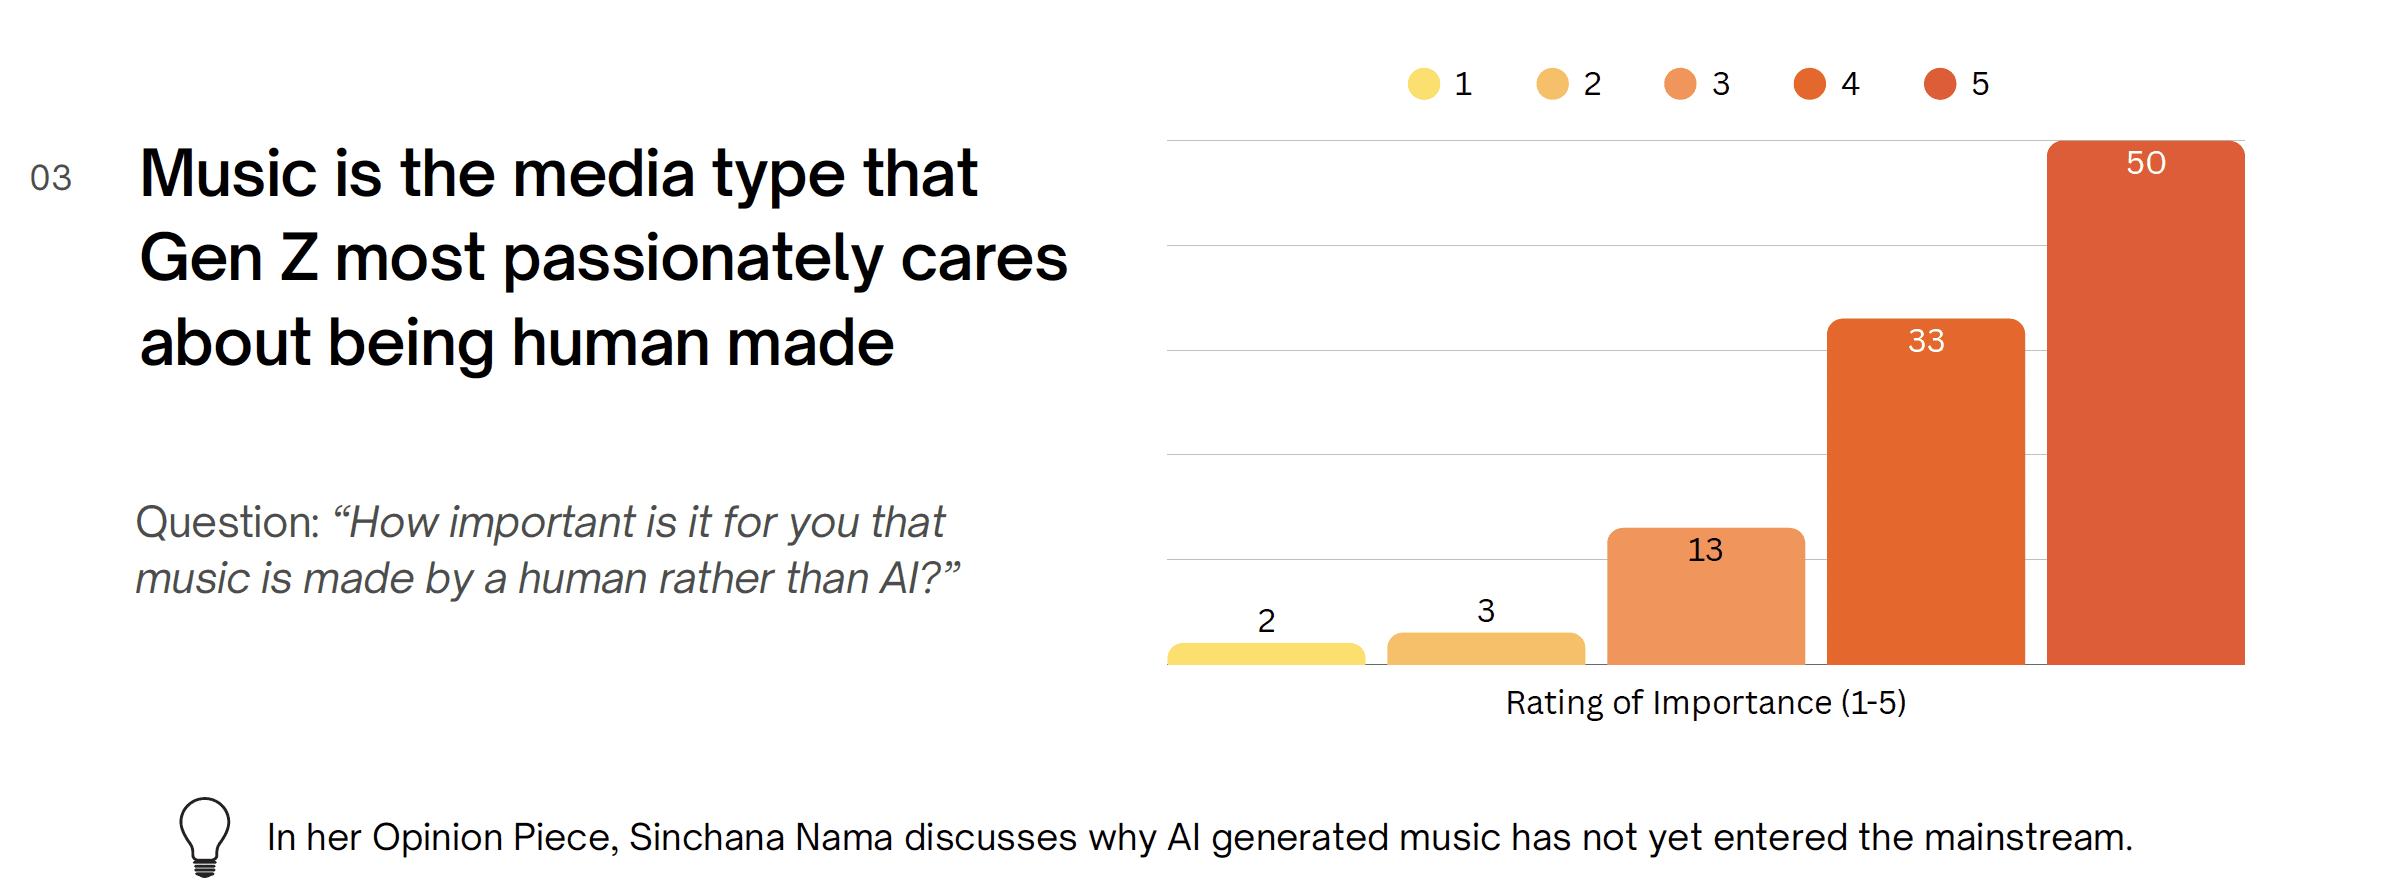
Task: Select the yellow legend dot for rating 1
Action: [x=1423, y=84]
